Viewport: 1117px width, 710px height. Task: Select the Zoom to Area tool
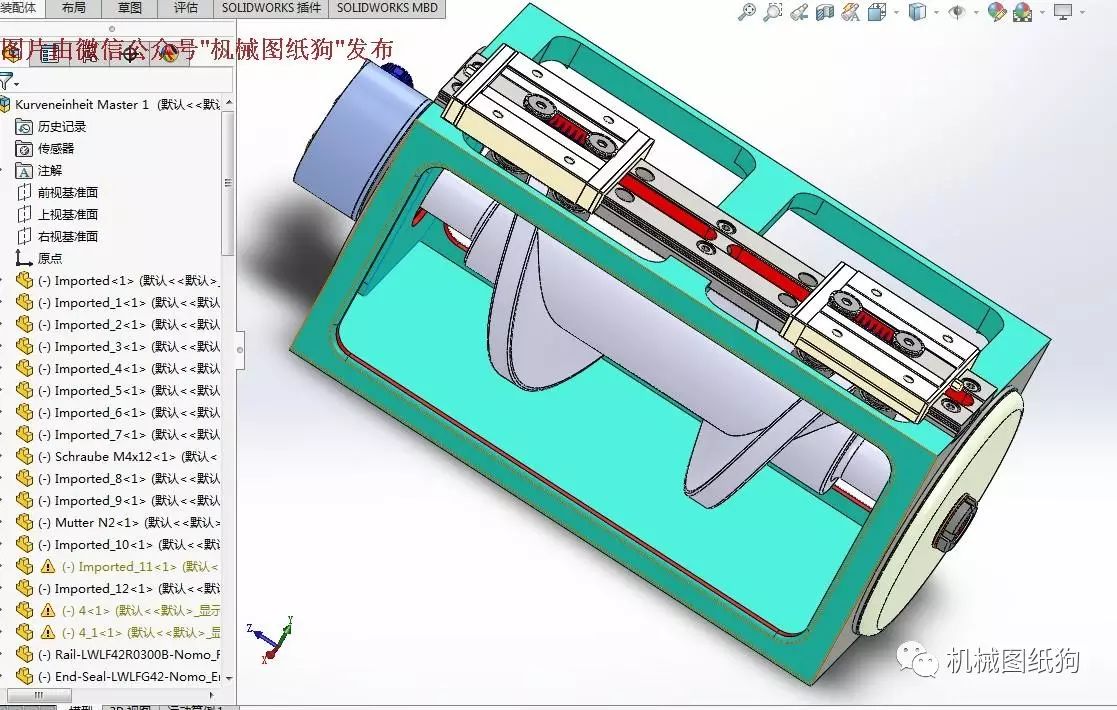coord(773,12)
